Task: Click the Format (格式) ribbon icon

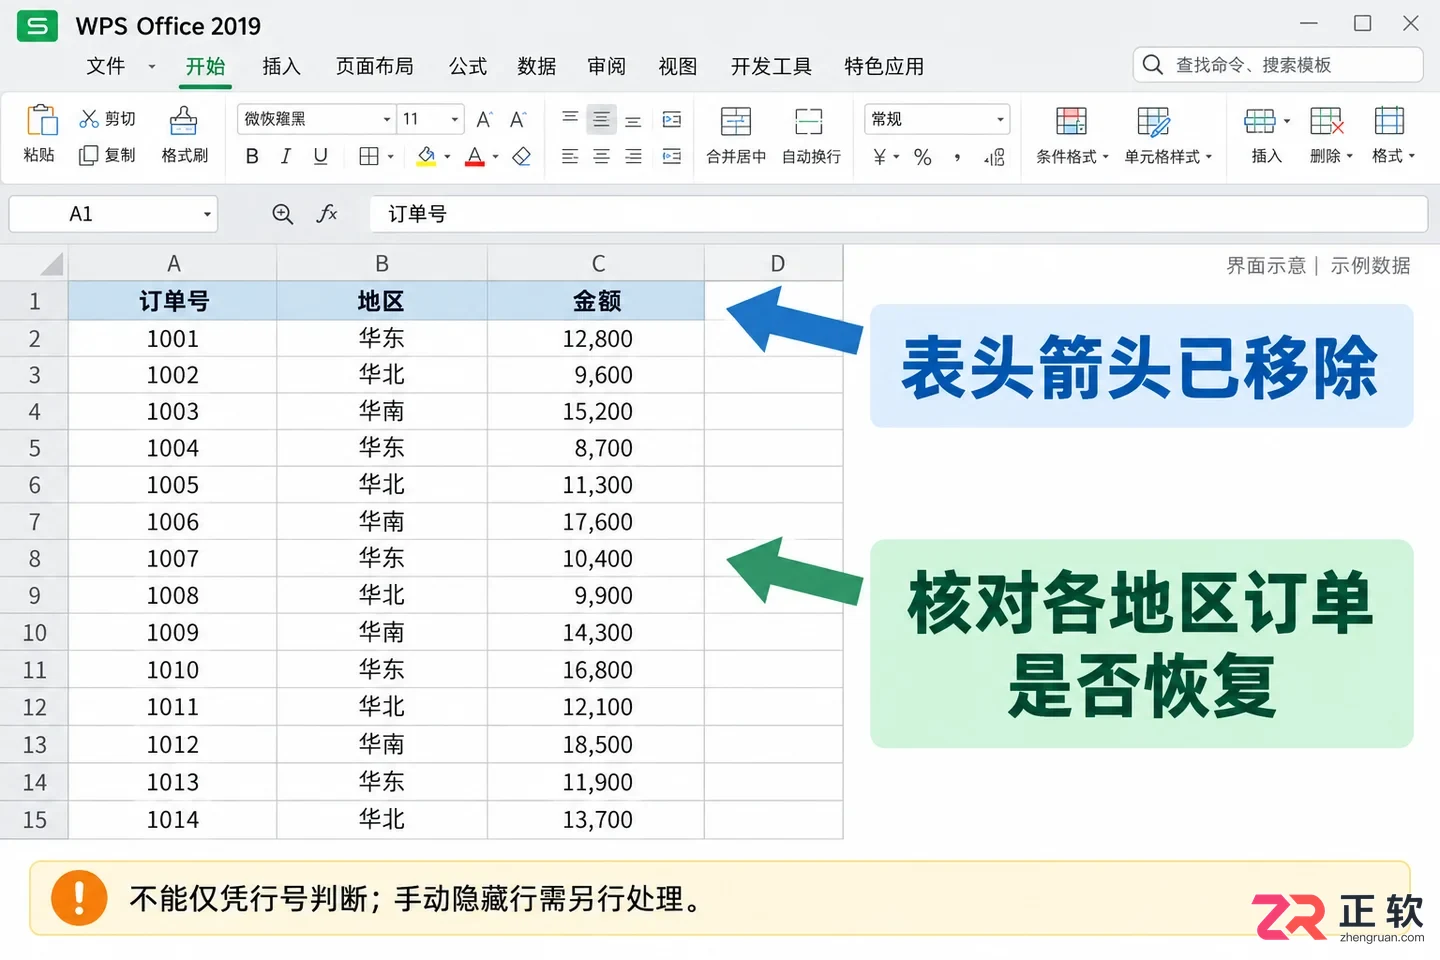Action: pyautogui.click(x=1389, y=121)
